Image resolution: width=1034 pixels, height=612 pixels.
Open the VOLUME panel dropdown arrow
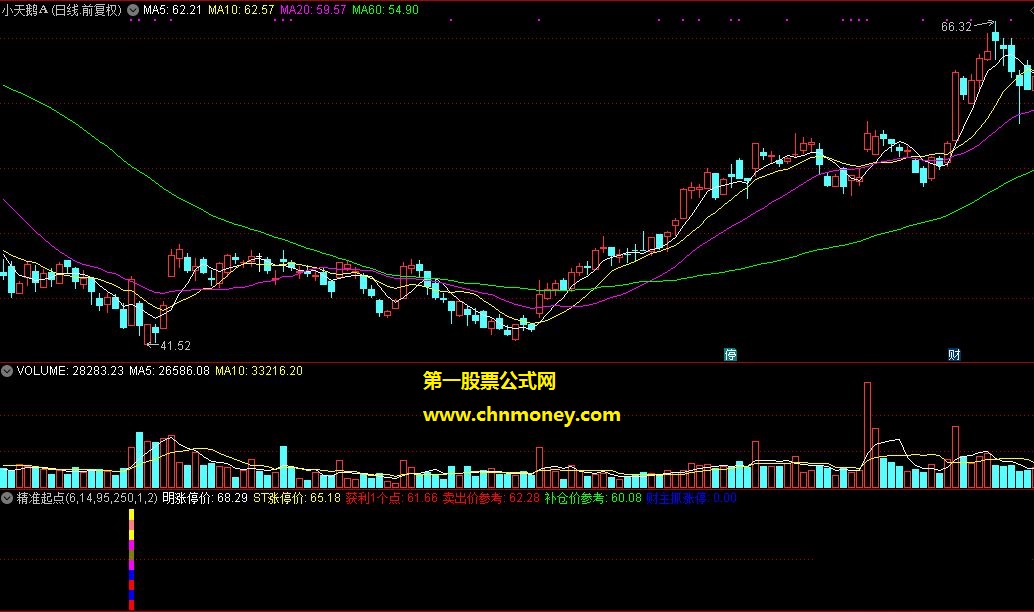coord(7,371)
